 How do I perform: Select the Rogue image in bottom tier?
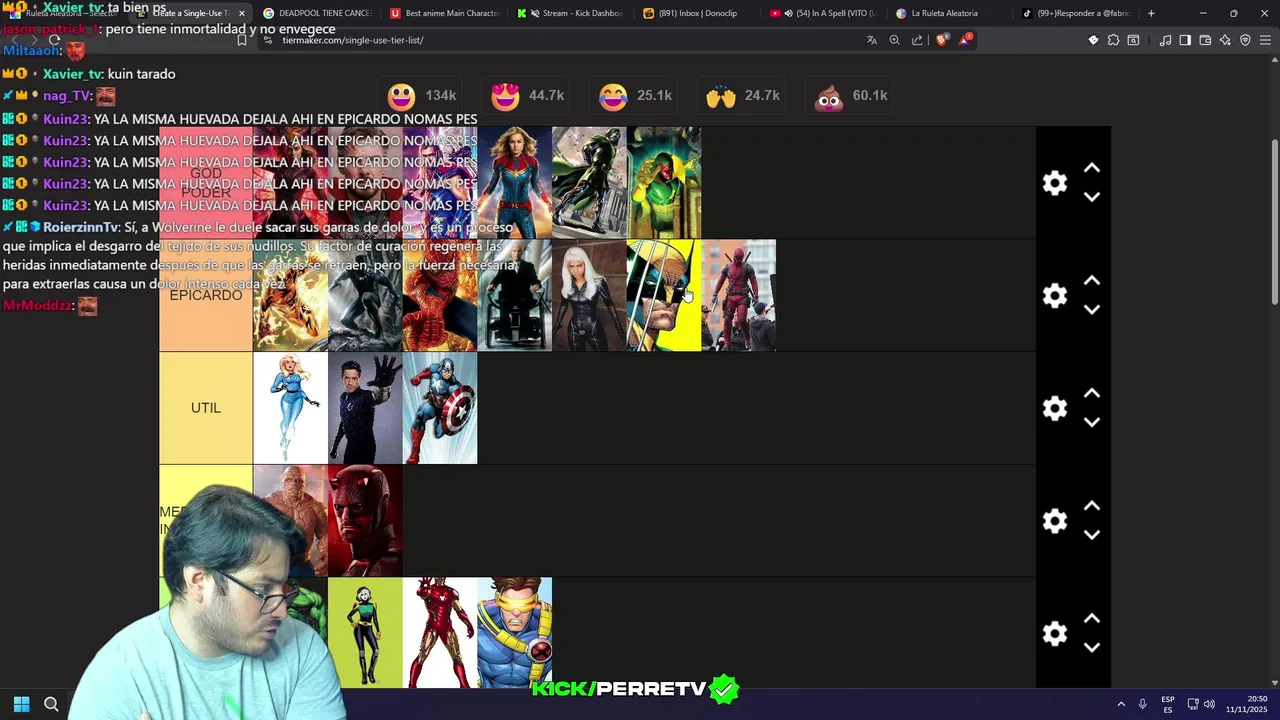tap(365, 633)
